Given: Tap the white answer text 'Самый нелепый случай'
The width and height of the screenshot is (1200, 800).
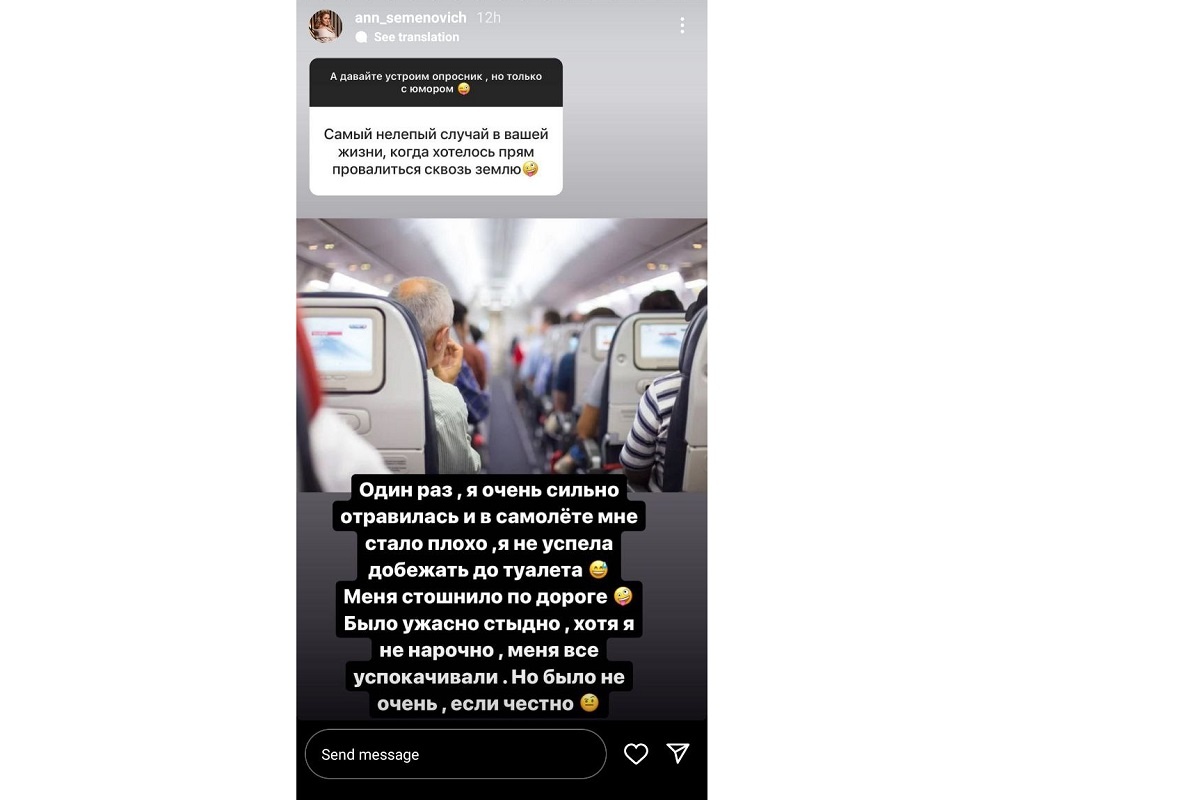Looking at the screenshot, I should (x=436, y=151).
